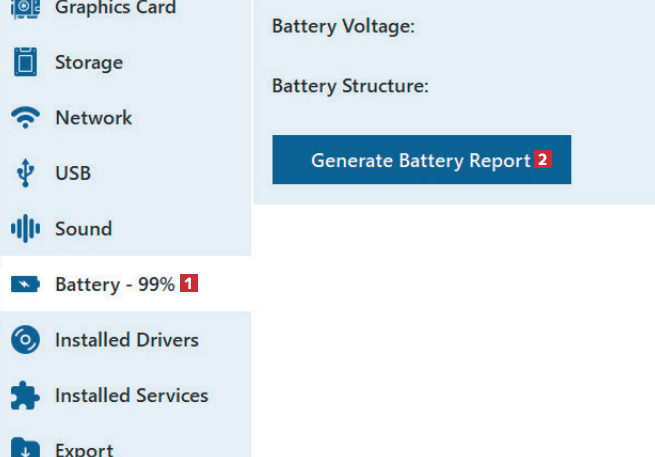Screen dimensions: 655x457
Task: Open the Storage section label
Action: click(89, 62)
